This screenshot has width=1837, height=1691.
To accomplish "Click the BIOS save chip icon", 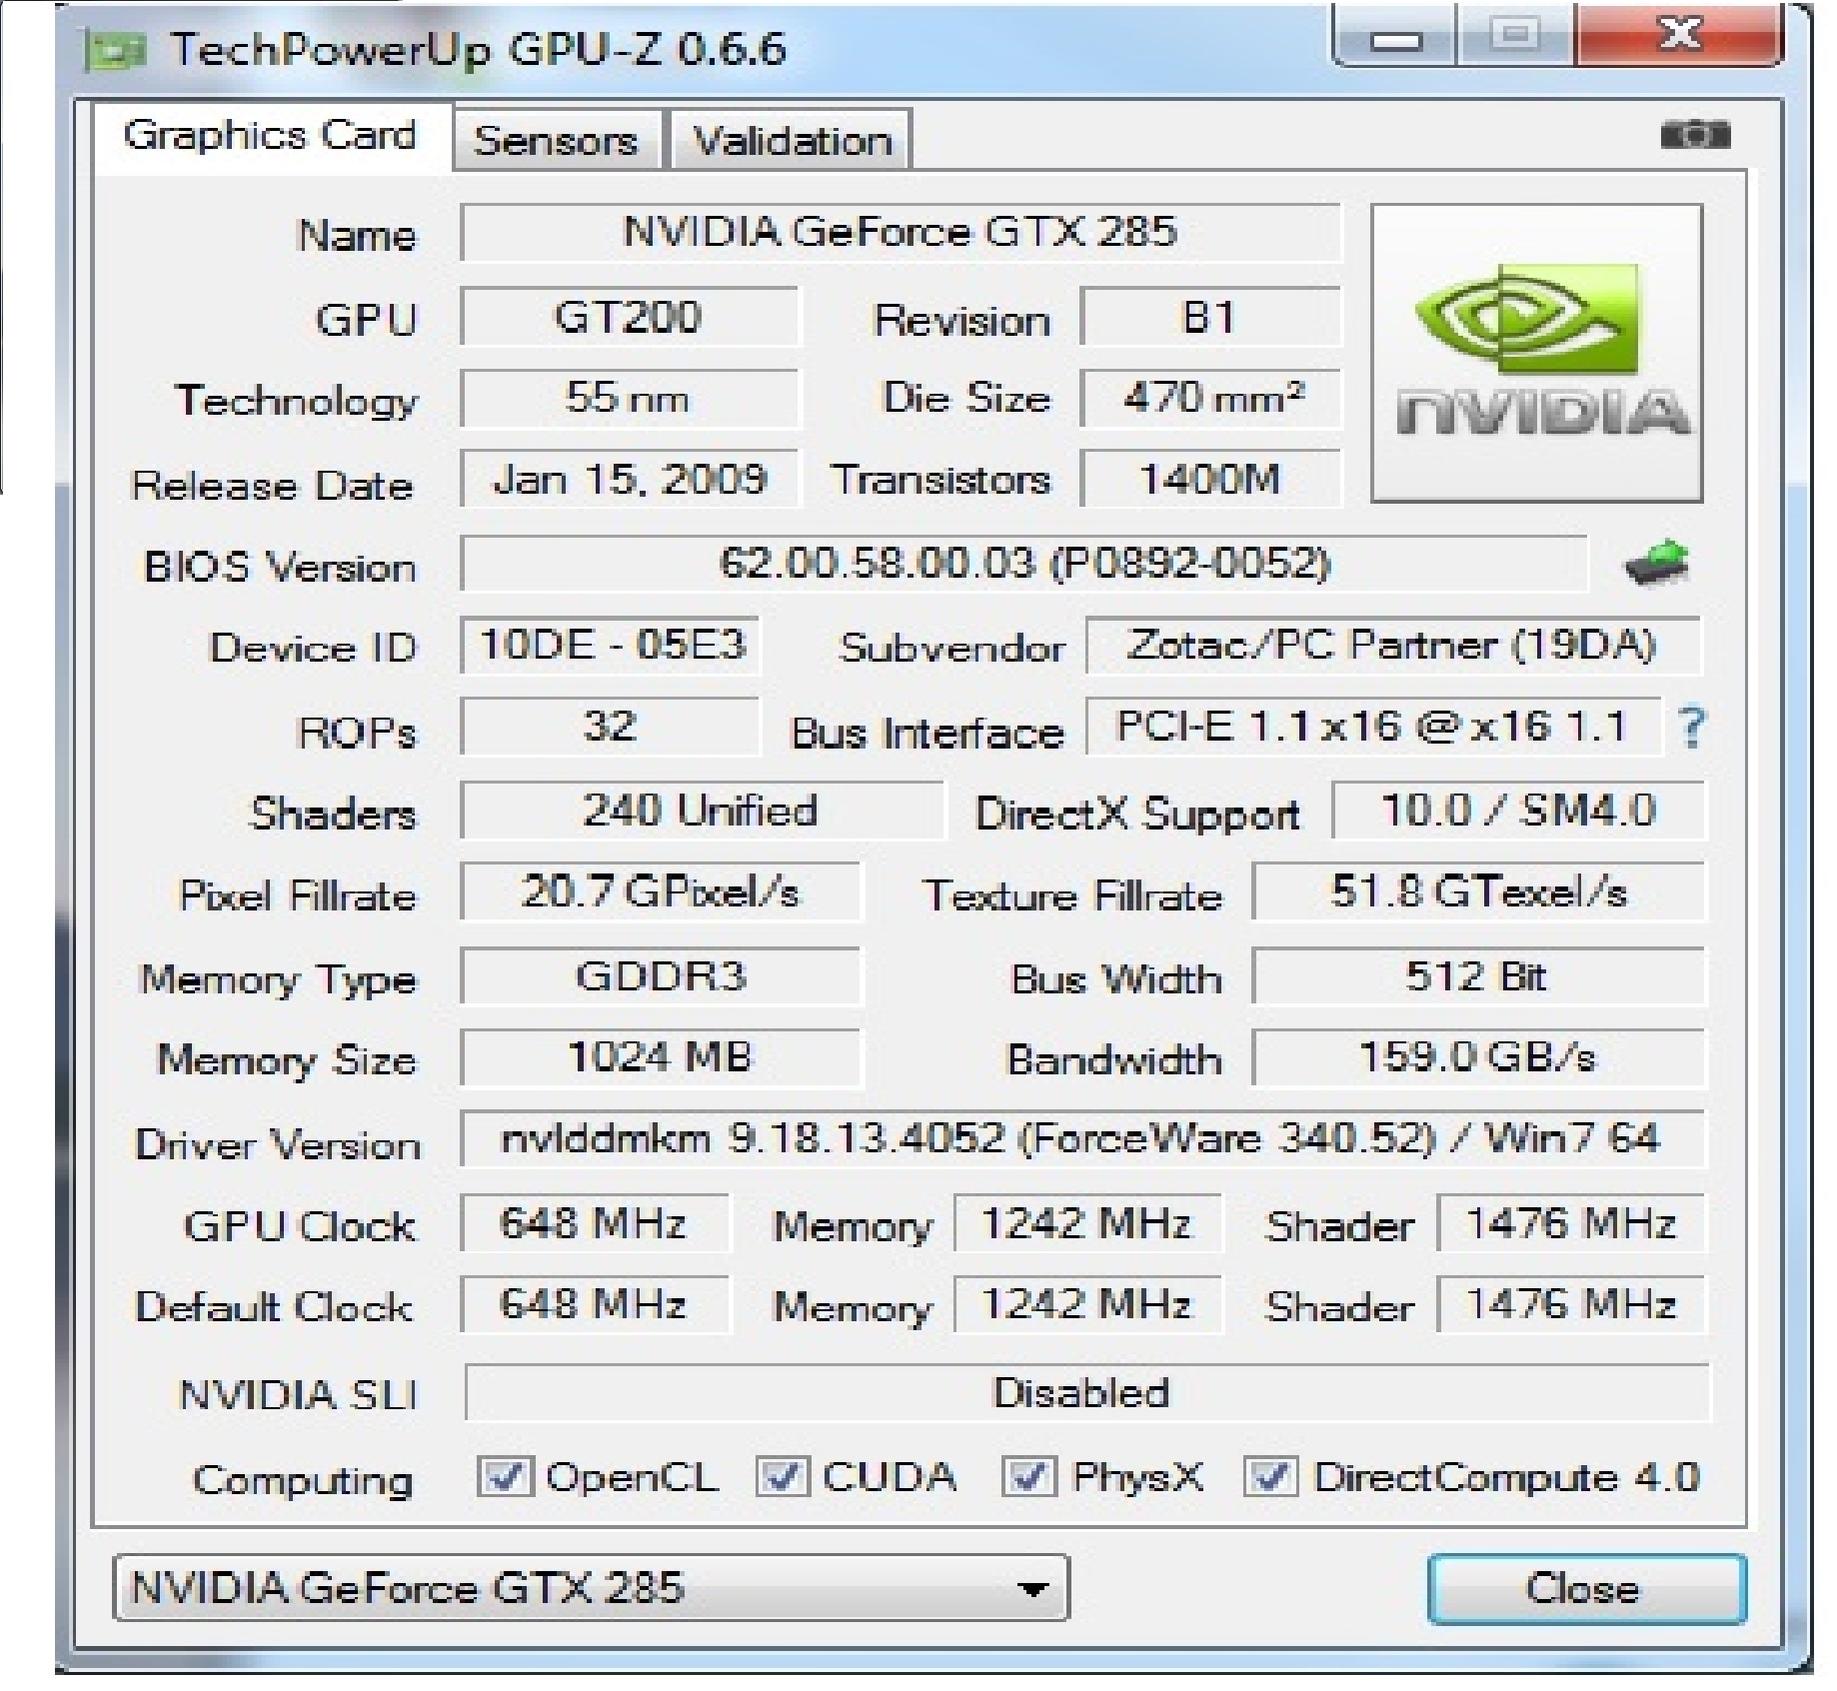I will [x=1657, y=564].
